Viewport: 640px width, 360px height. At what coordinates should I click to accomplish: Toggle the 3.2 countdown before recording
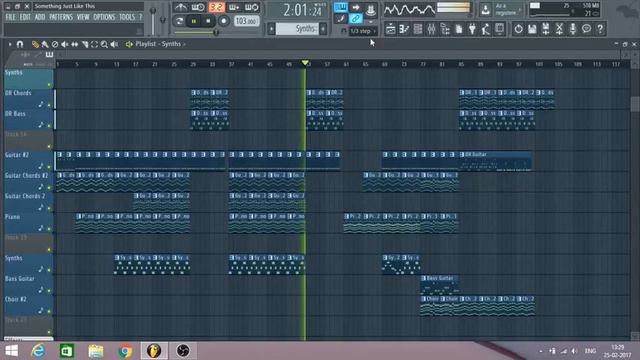pyautogui.click(x=216, y=7)
